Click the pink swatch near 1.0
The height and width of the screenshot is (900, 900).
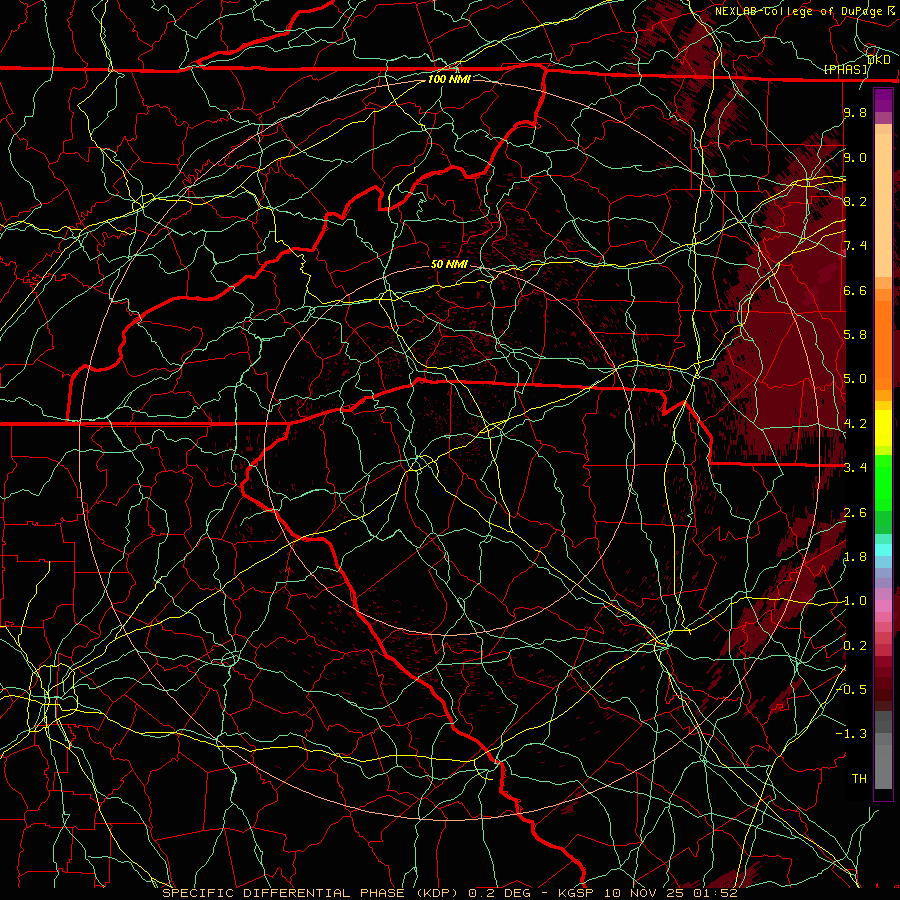pyautogui.click(x=883, y=606)
